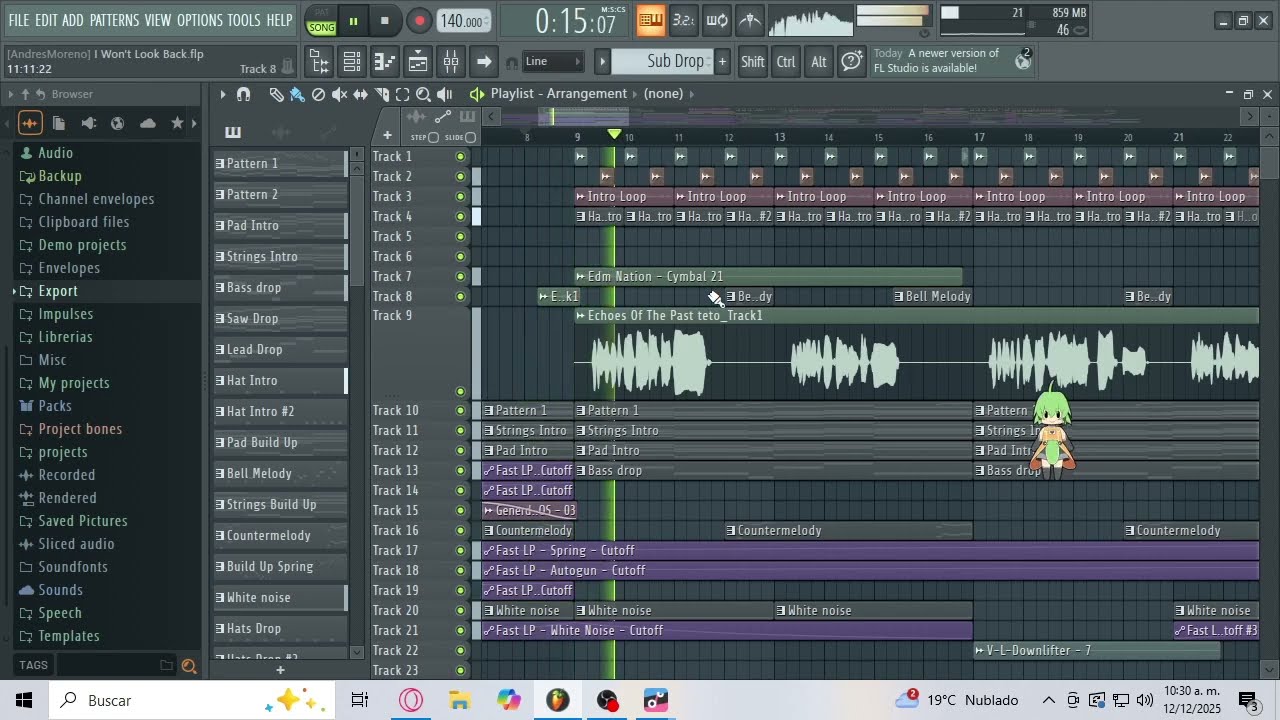1280x720 pixels.
Task: Open the Browser starred favorites tab
Action: click(177, 123)
